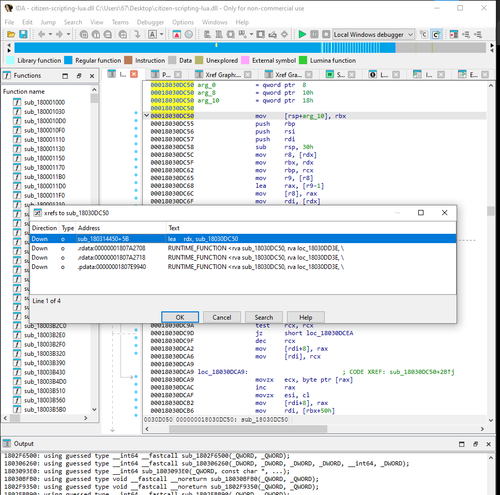Terminate the process with the stop icon

point(326,34)
